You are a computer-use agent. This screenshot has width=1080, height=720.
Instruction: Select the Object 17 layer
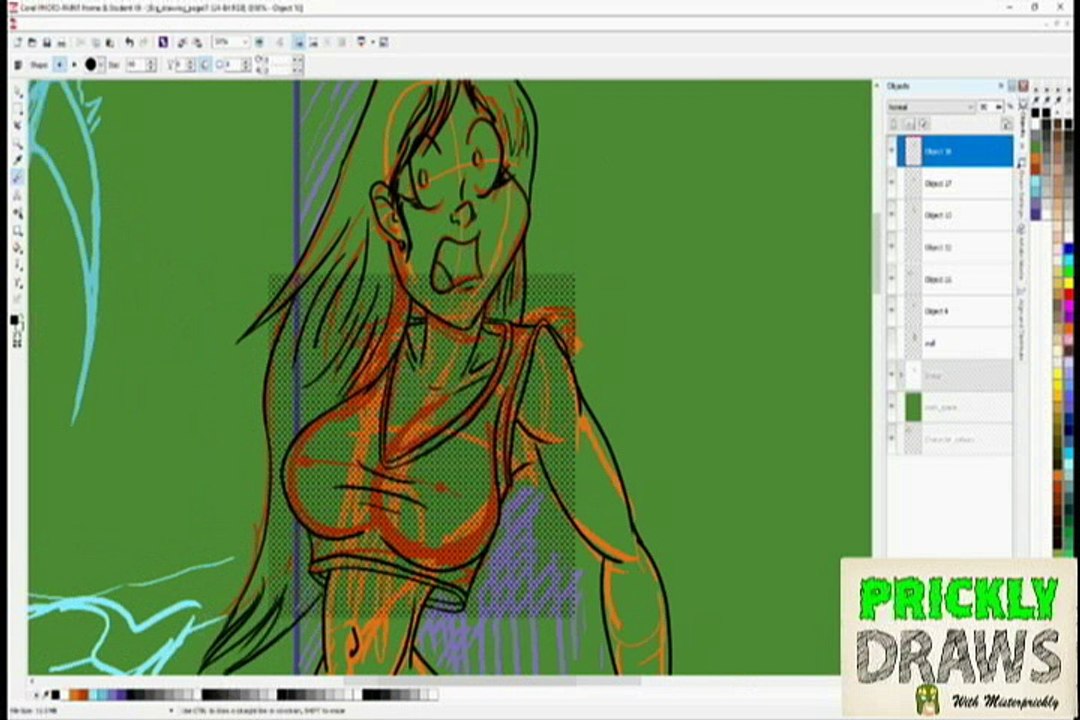[x=955, y=184]
